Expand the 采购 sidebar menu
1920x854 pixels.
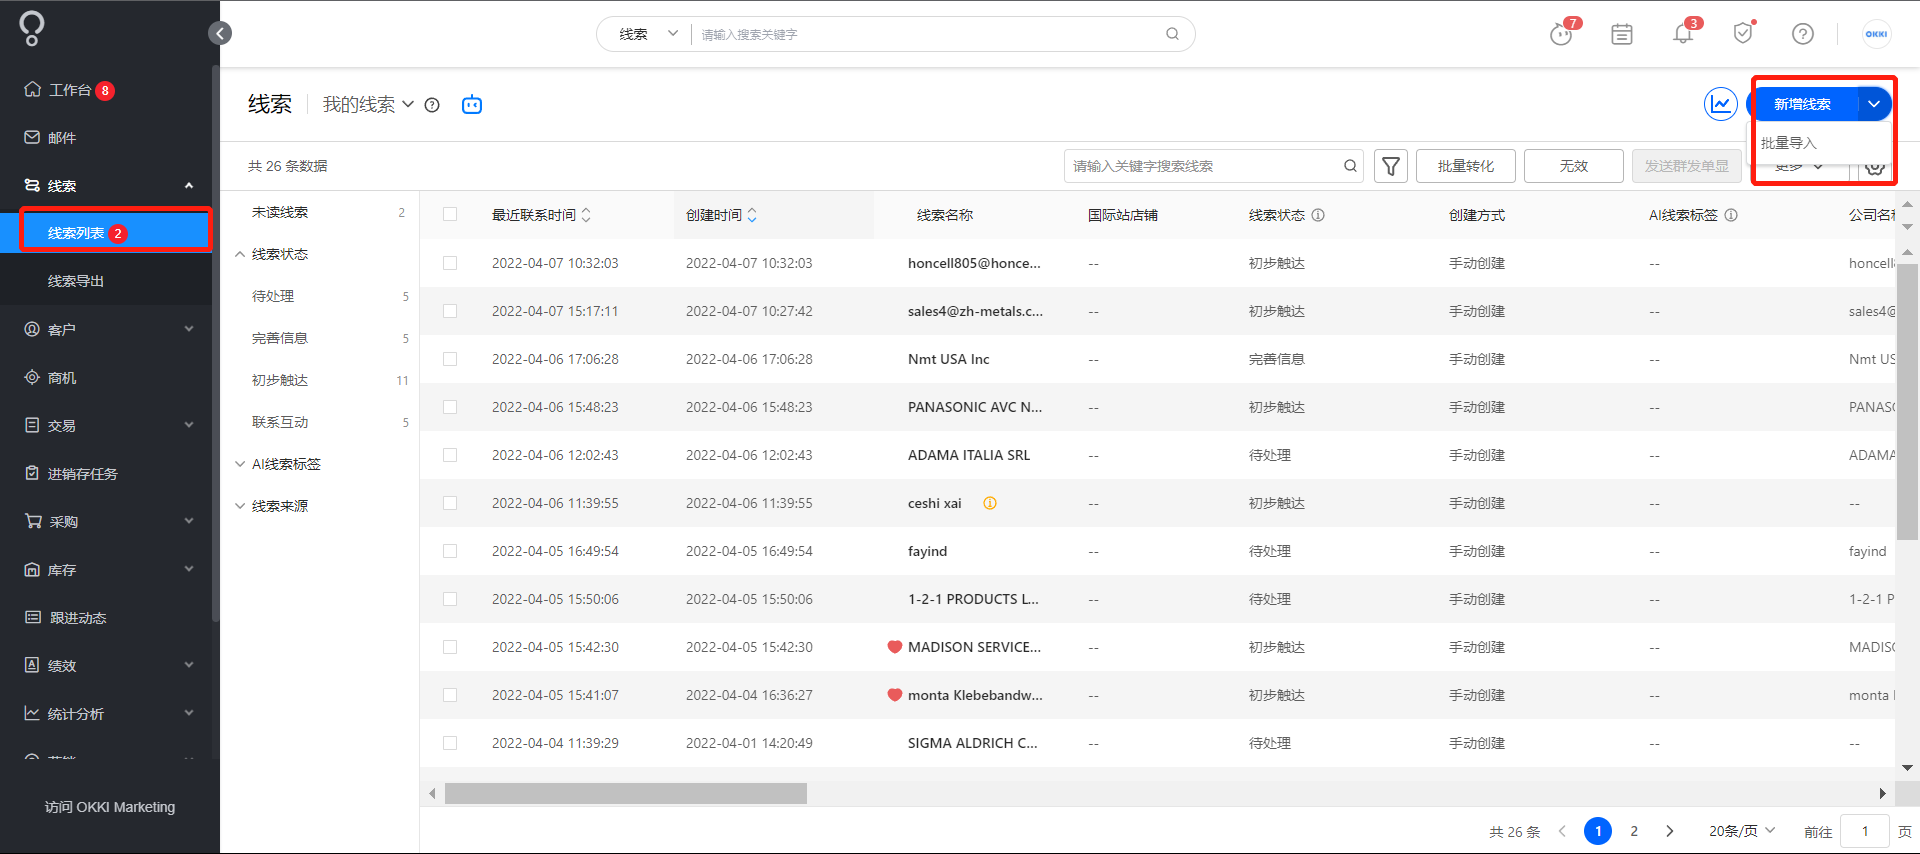click(x=189, y=521)
